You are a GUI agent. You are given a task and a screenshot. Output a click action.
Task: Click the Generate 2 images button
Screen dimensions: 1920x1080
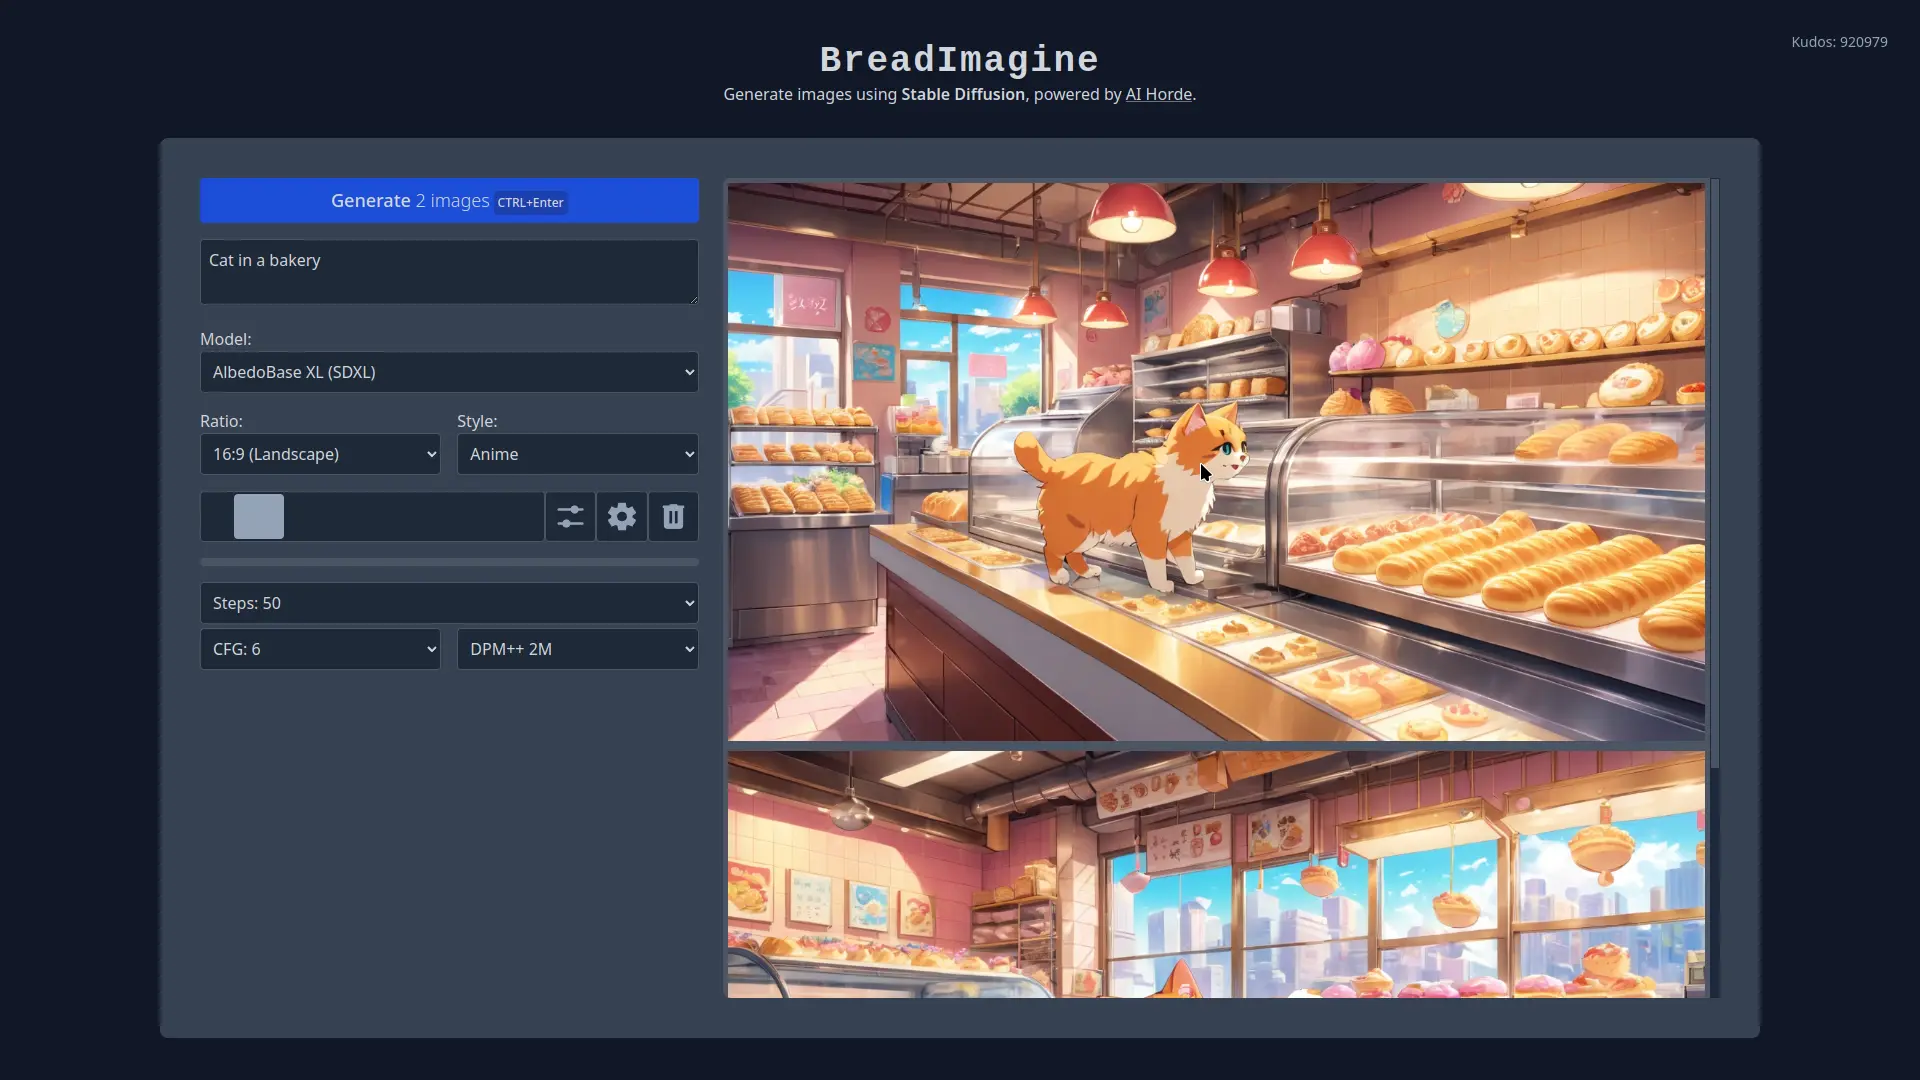click(449, 201)
